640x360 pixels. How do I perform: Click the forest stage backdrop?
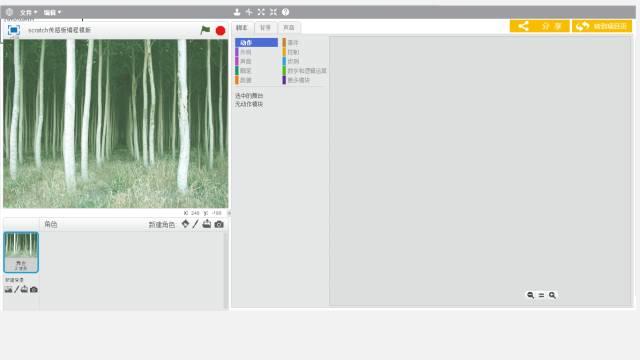(x=116, y=124)
